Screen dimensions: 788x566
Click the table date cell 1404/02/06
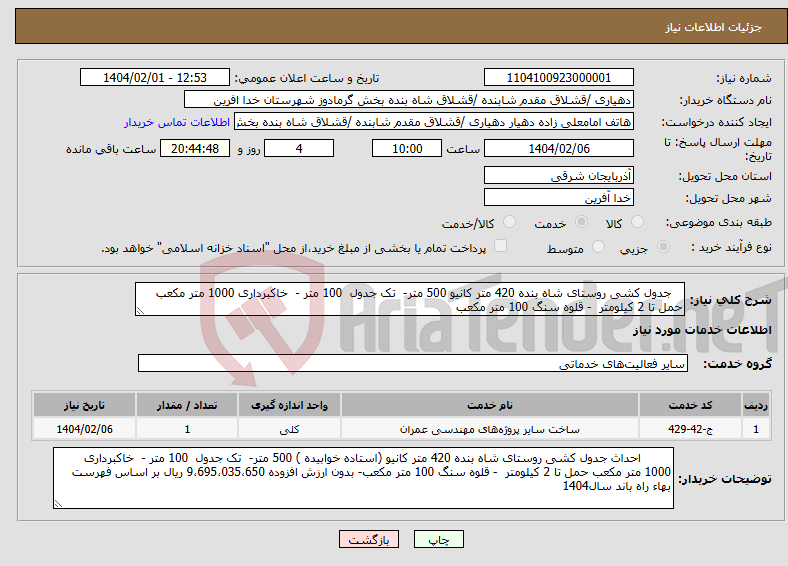click(84, 429)
